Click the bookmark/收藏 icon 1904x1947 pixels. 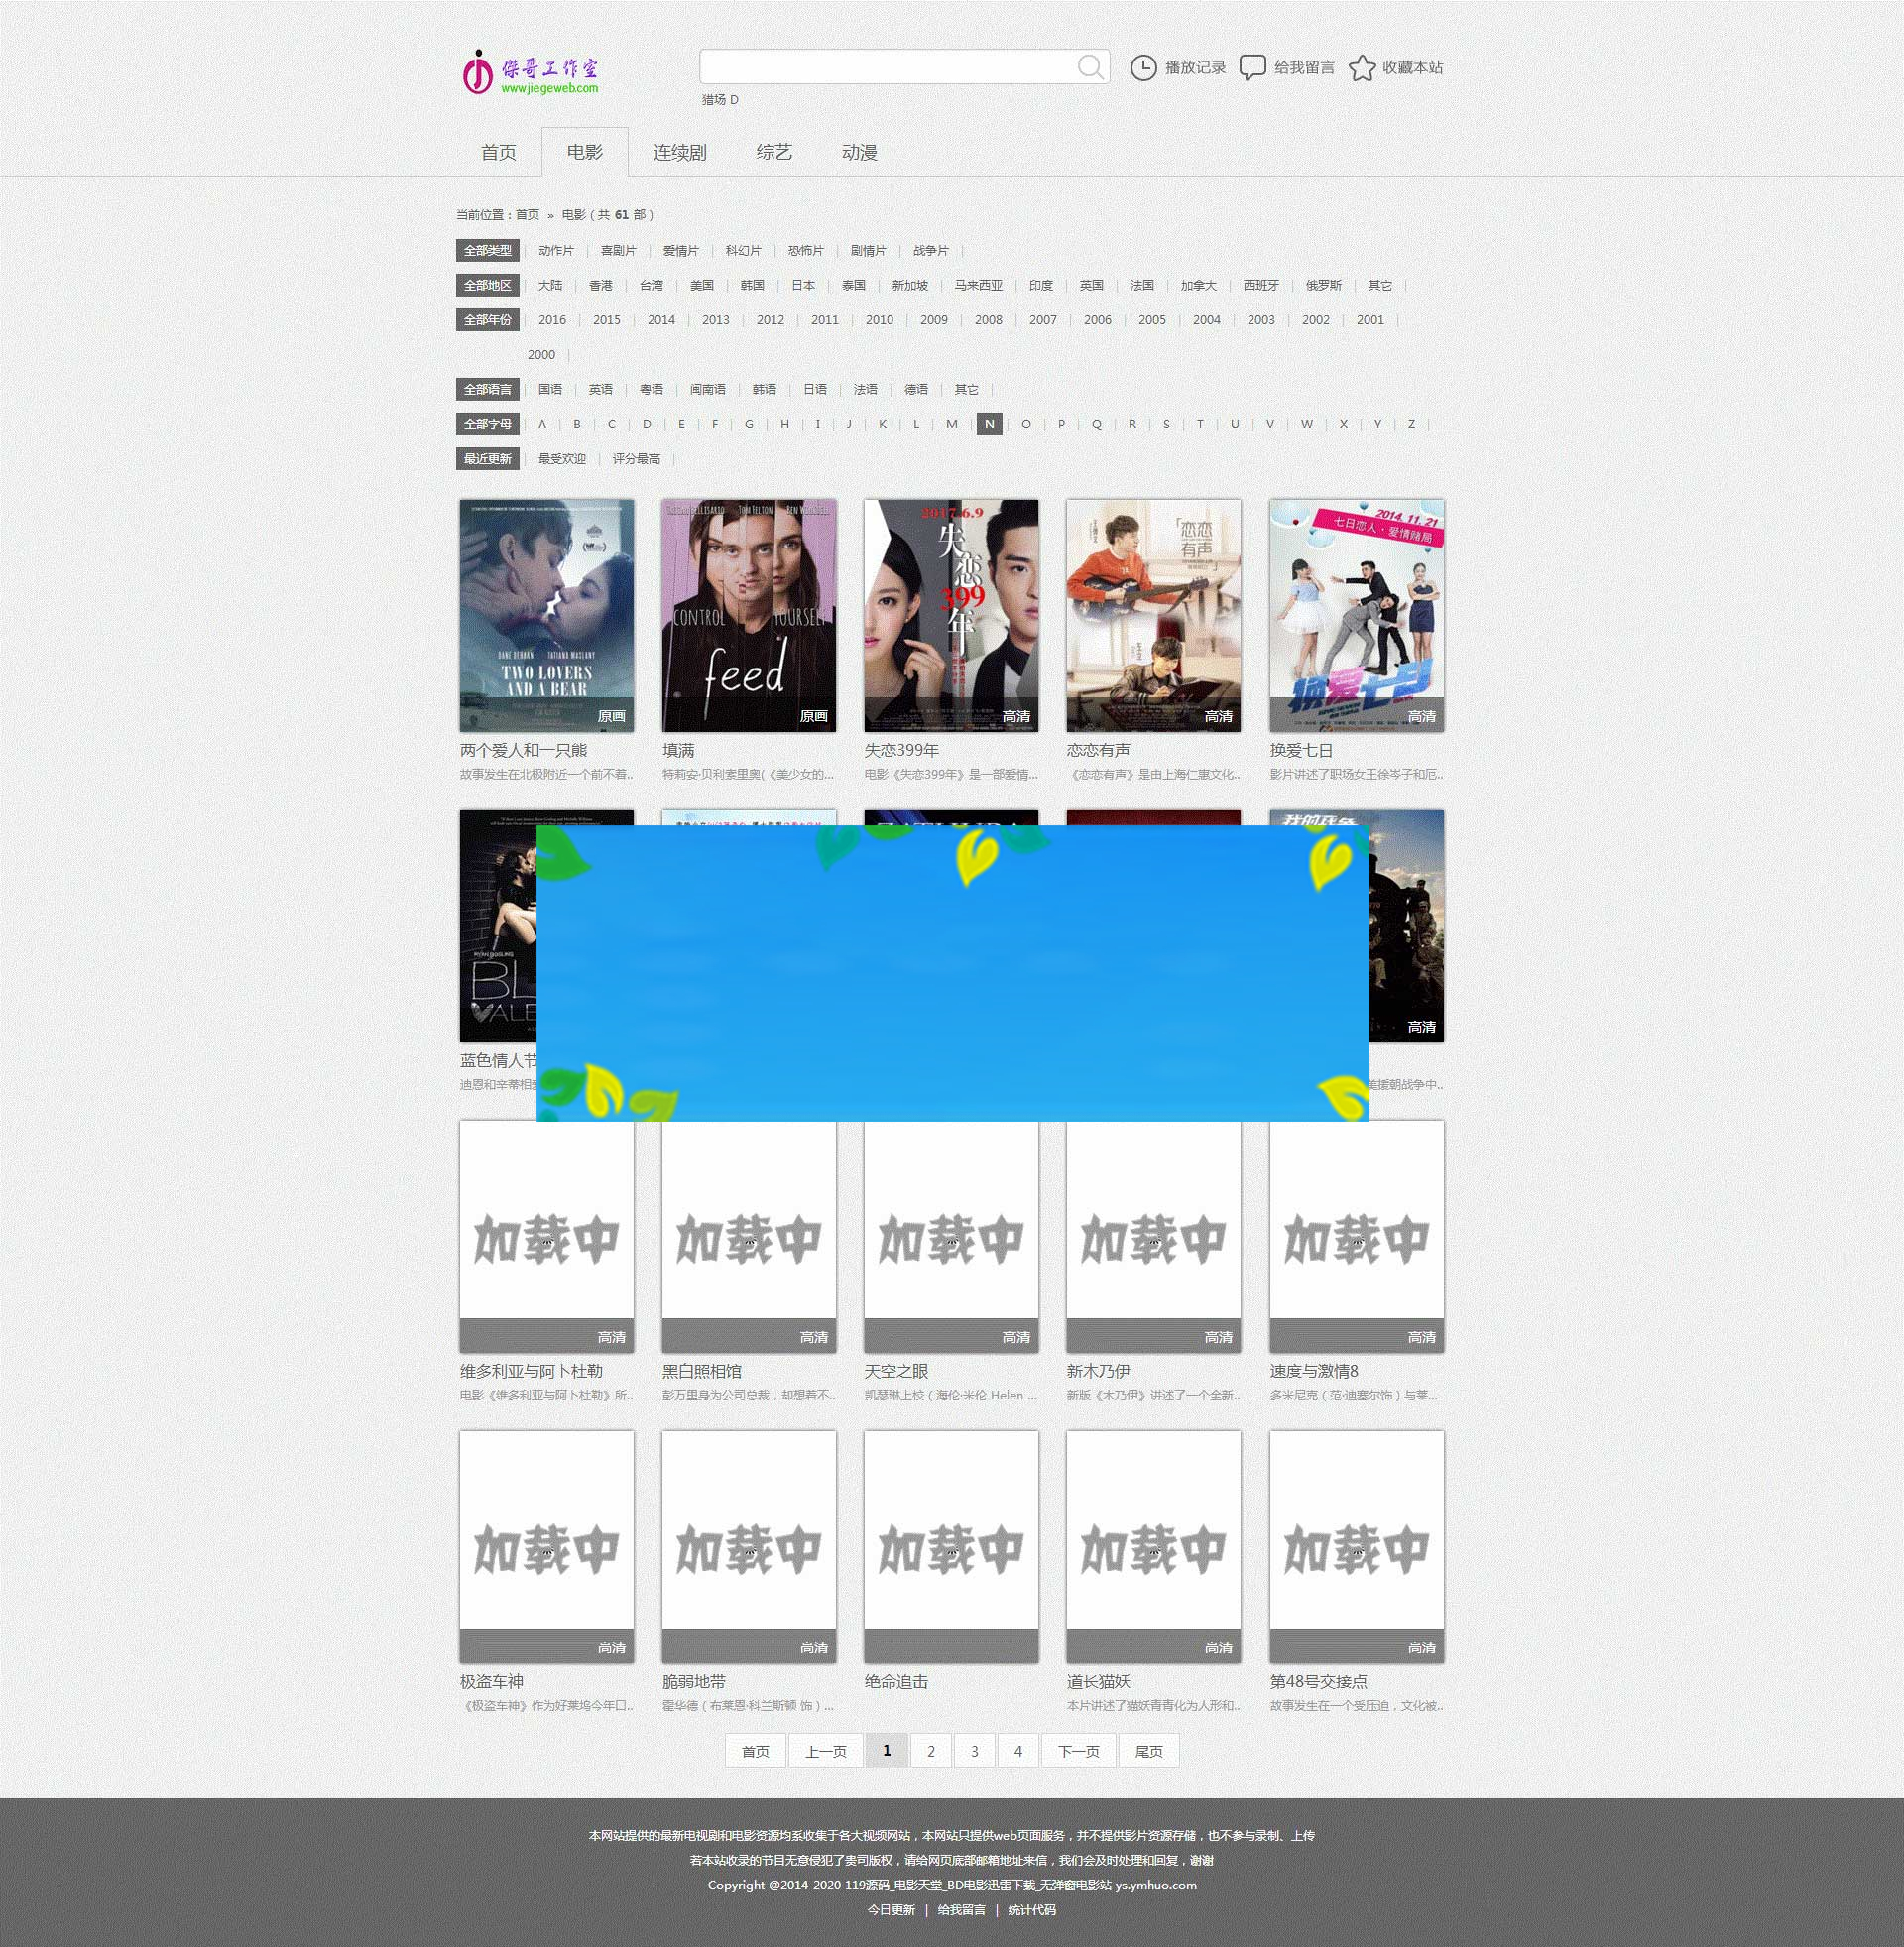tap(1360, 66)
